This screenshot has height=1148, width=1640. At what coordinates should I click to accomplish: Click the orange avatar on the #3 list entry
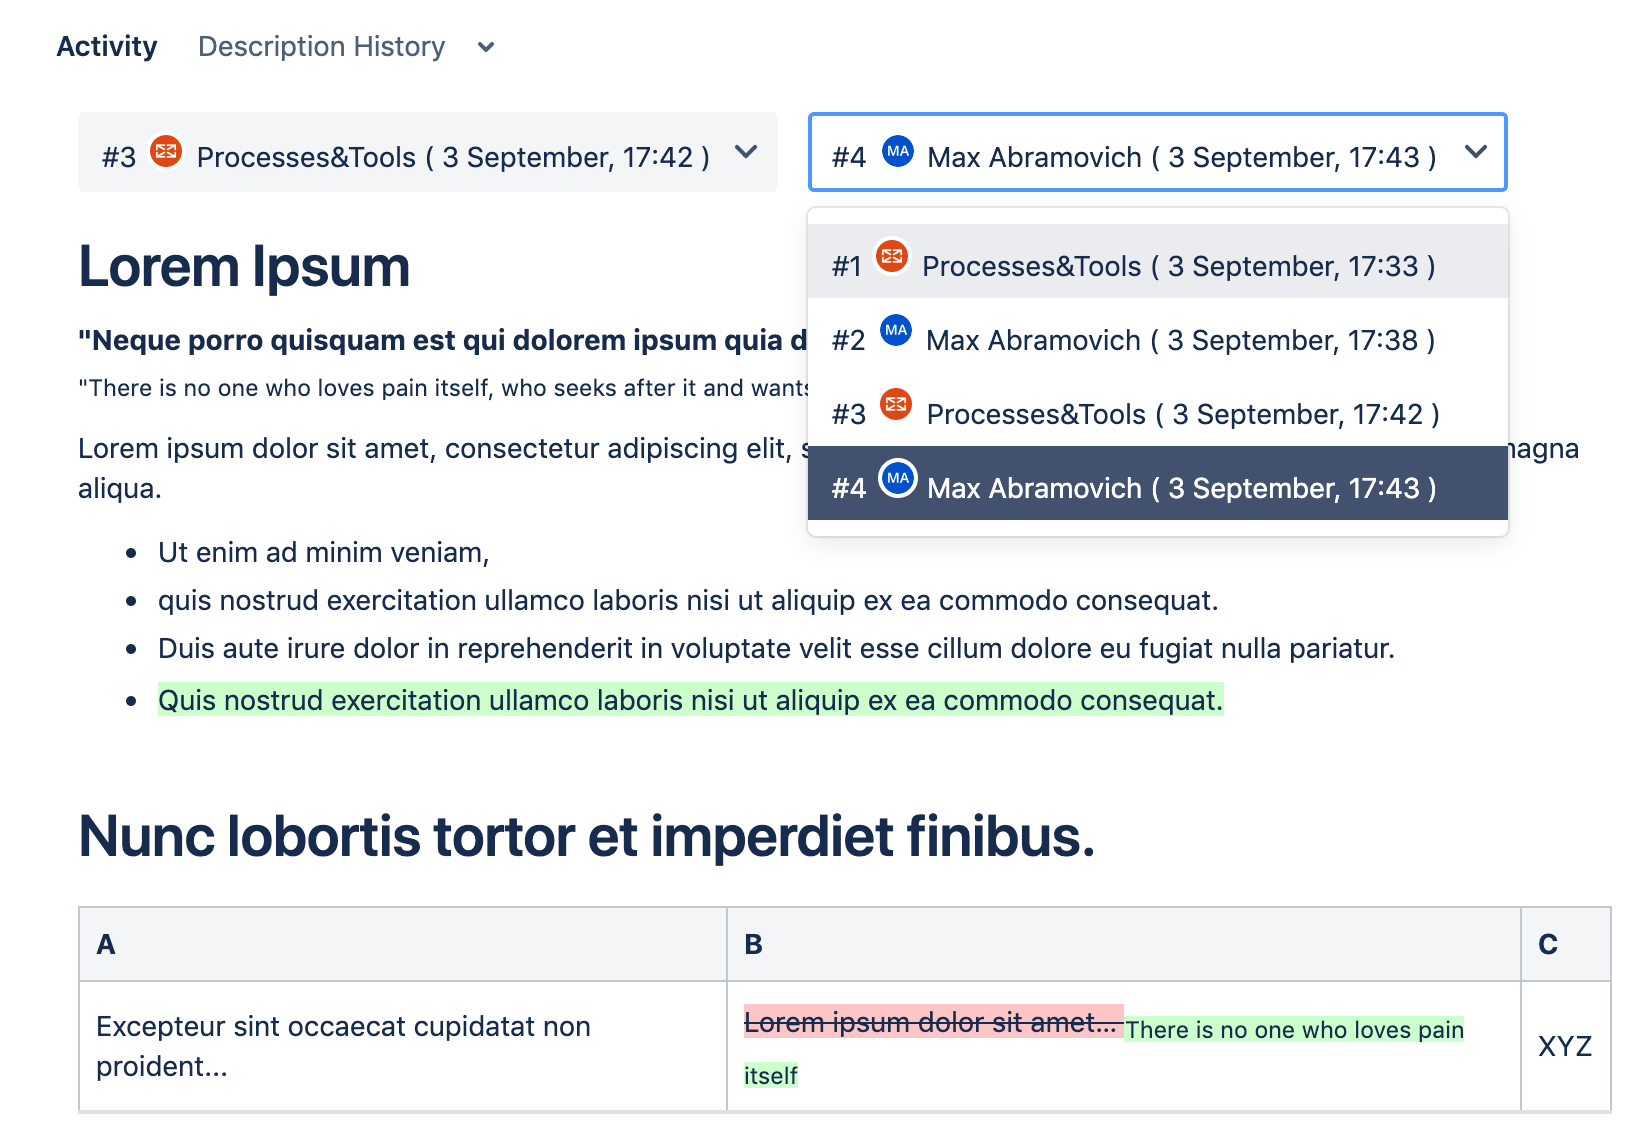(x=896, y=404)
